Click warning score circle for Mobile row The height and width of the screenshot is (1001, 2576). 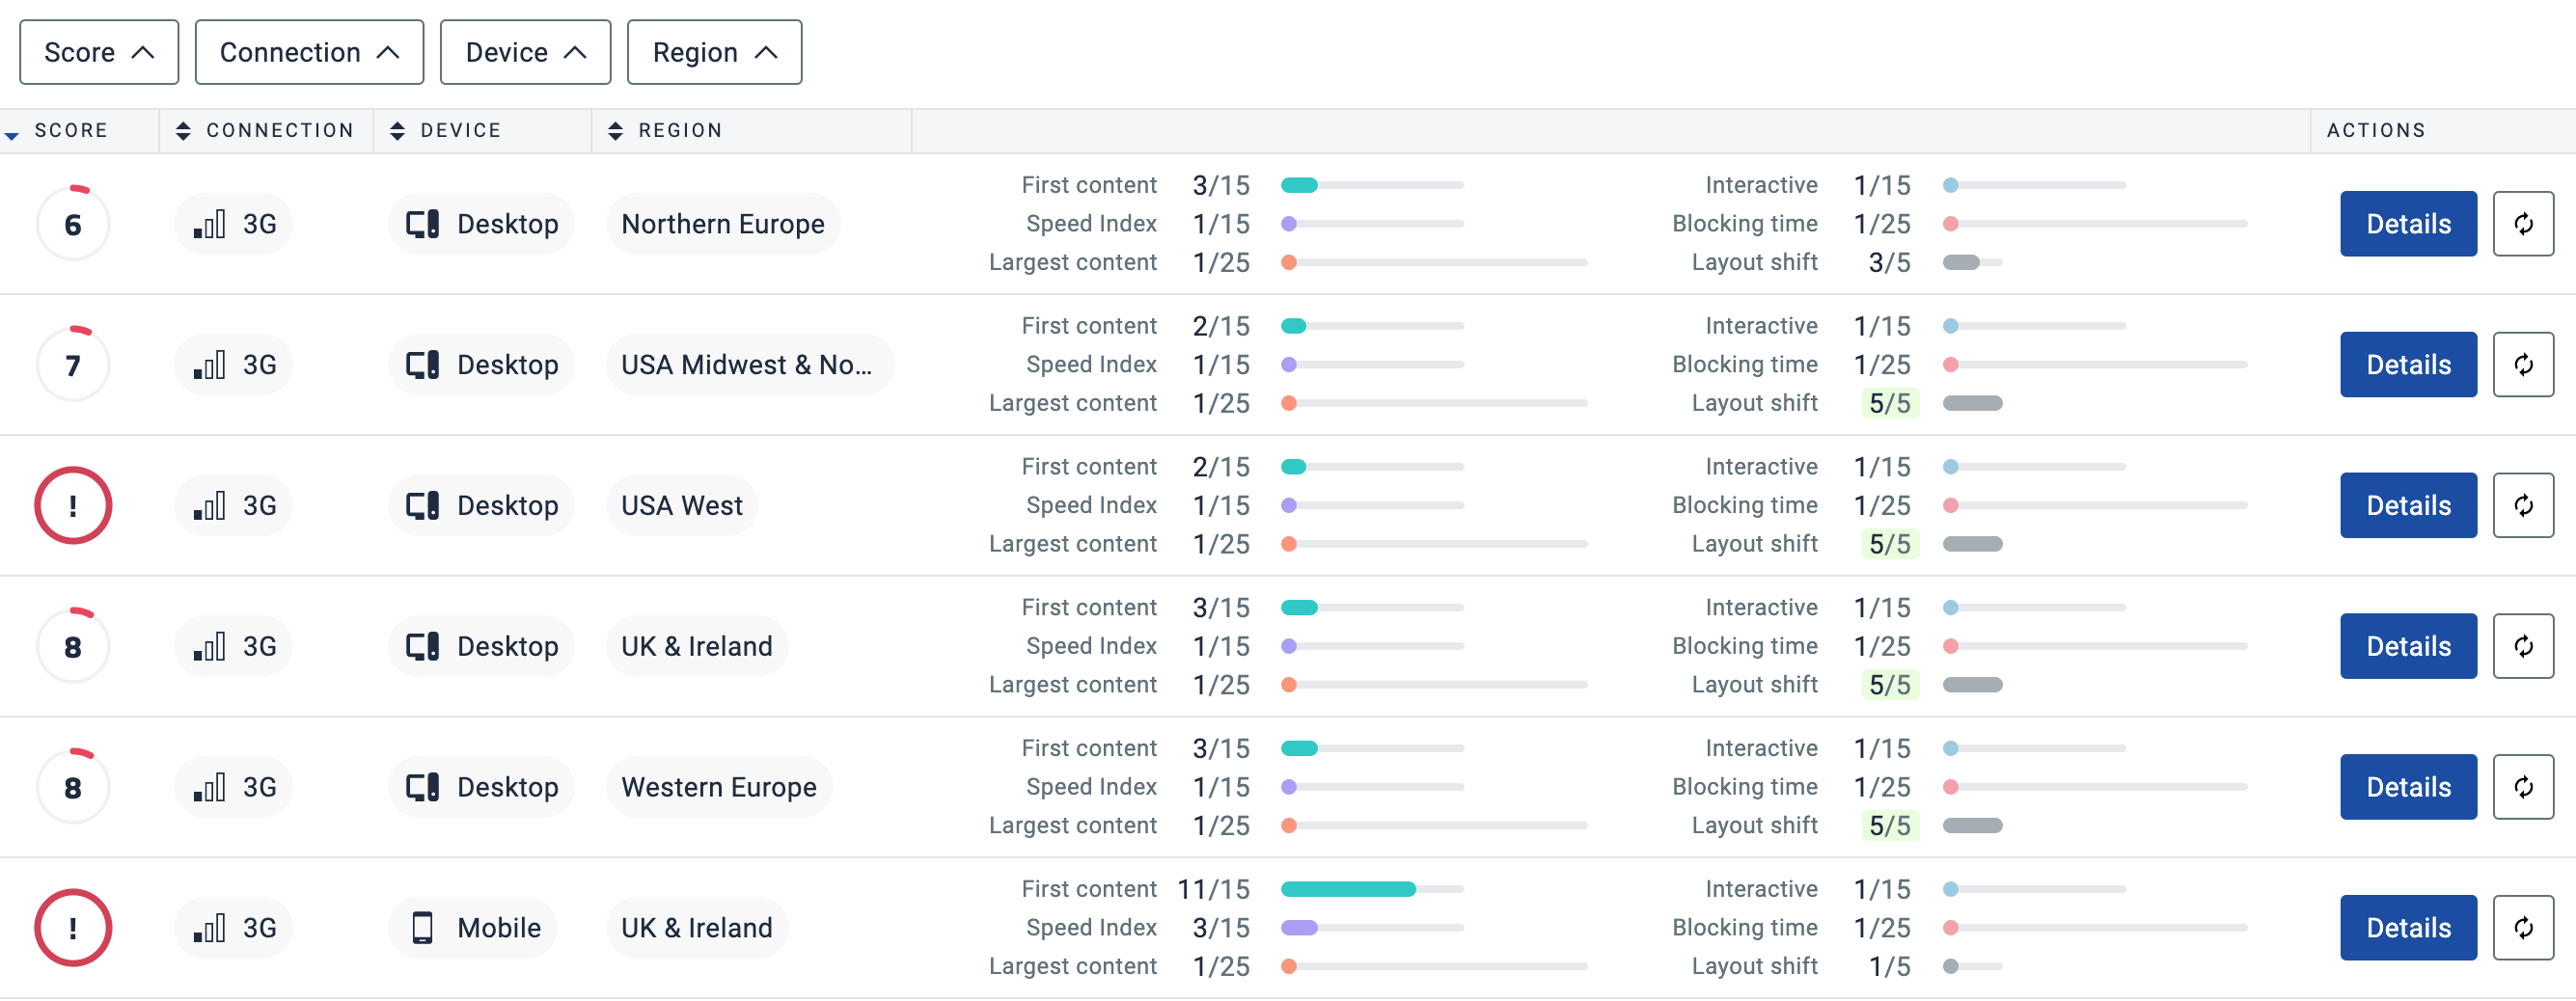(x=73, y=927)
